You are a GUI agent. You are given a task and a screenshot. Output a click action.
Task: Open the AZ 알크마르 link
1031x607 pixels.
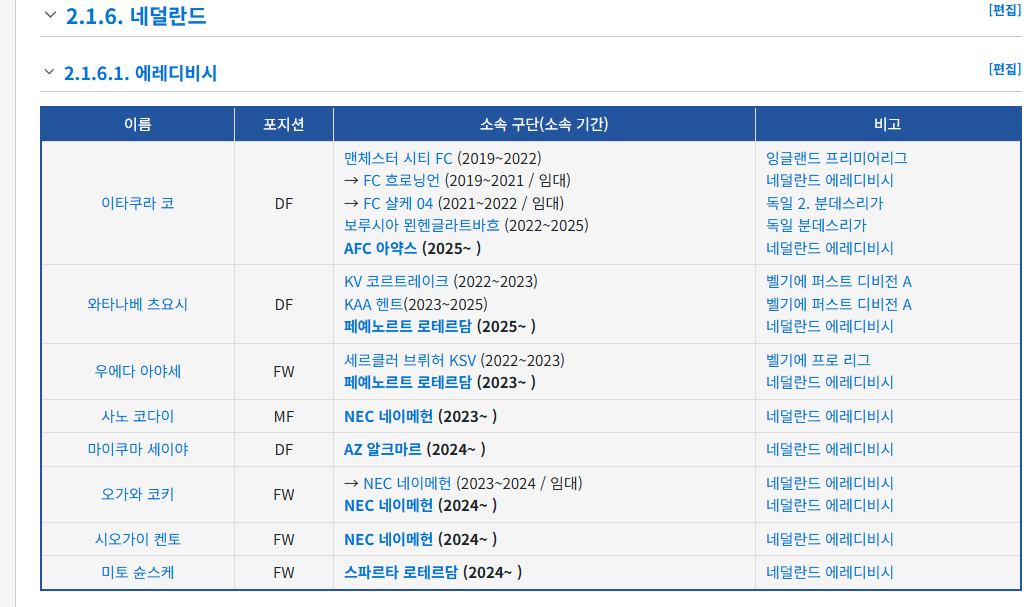coord(383,450)
